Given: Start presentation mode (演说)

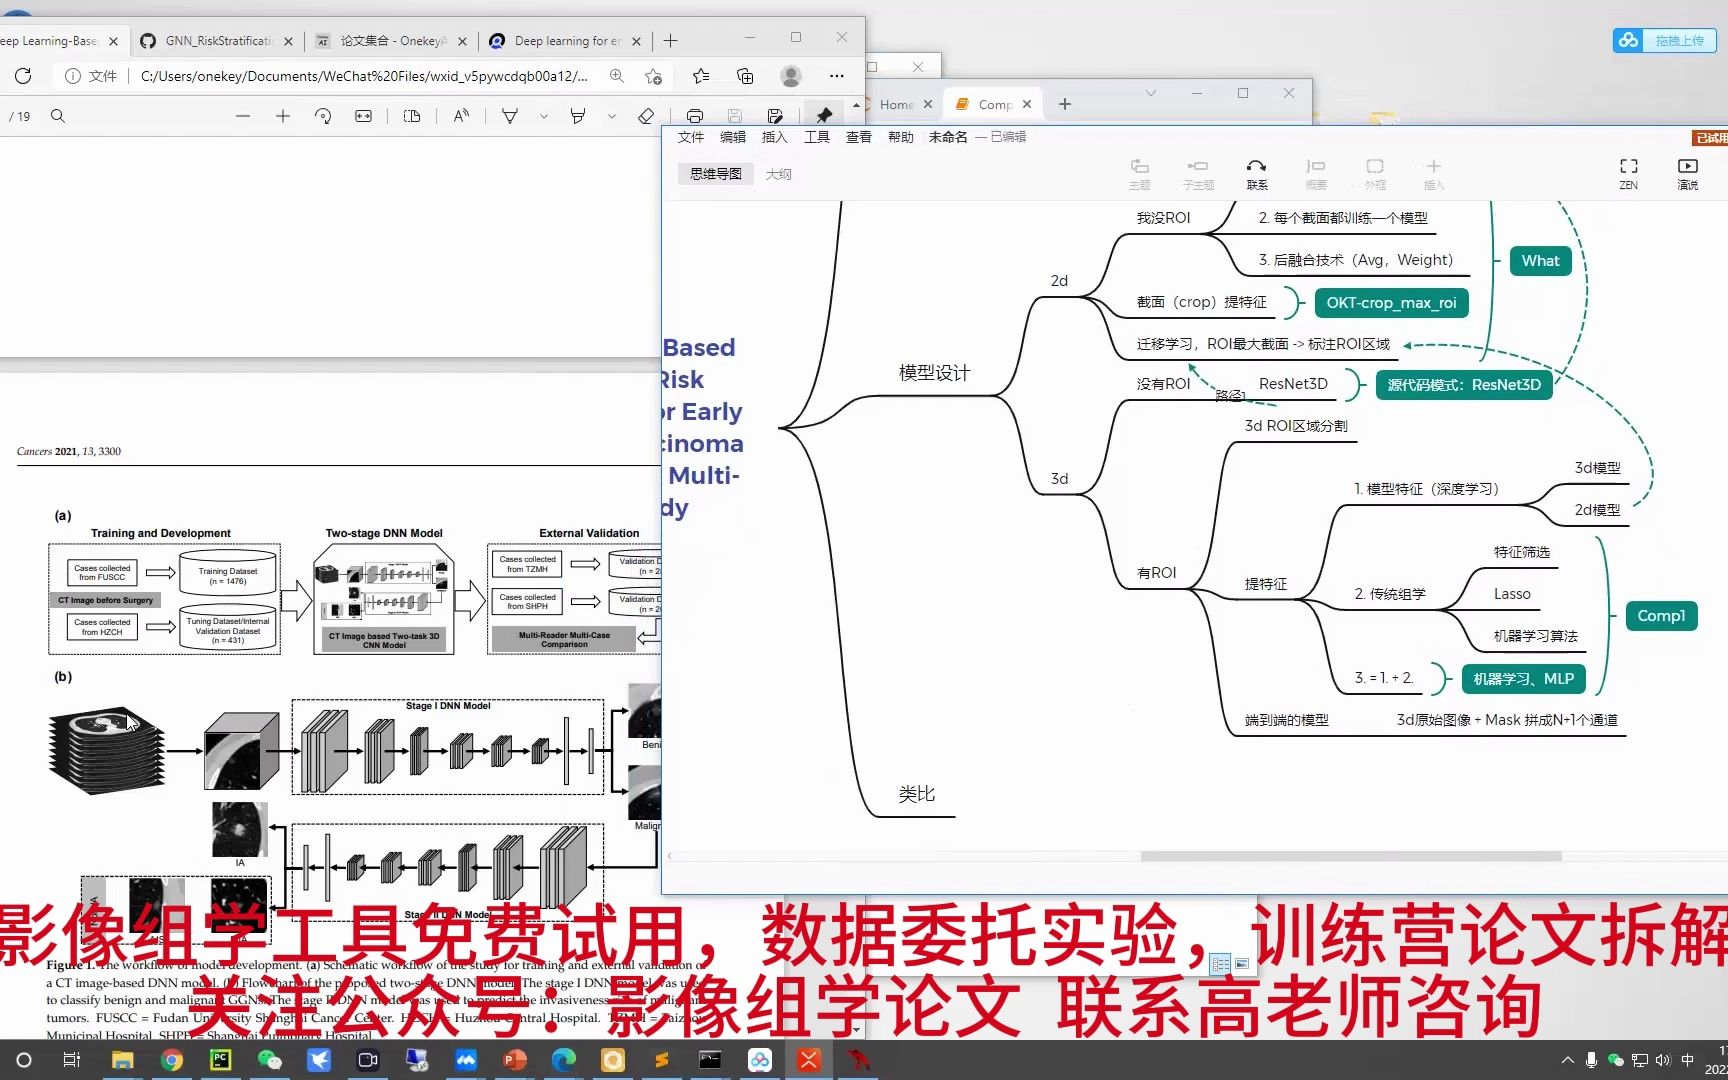Looking at the screenshot, I should coord(1688,172).
